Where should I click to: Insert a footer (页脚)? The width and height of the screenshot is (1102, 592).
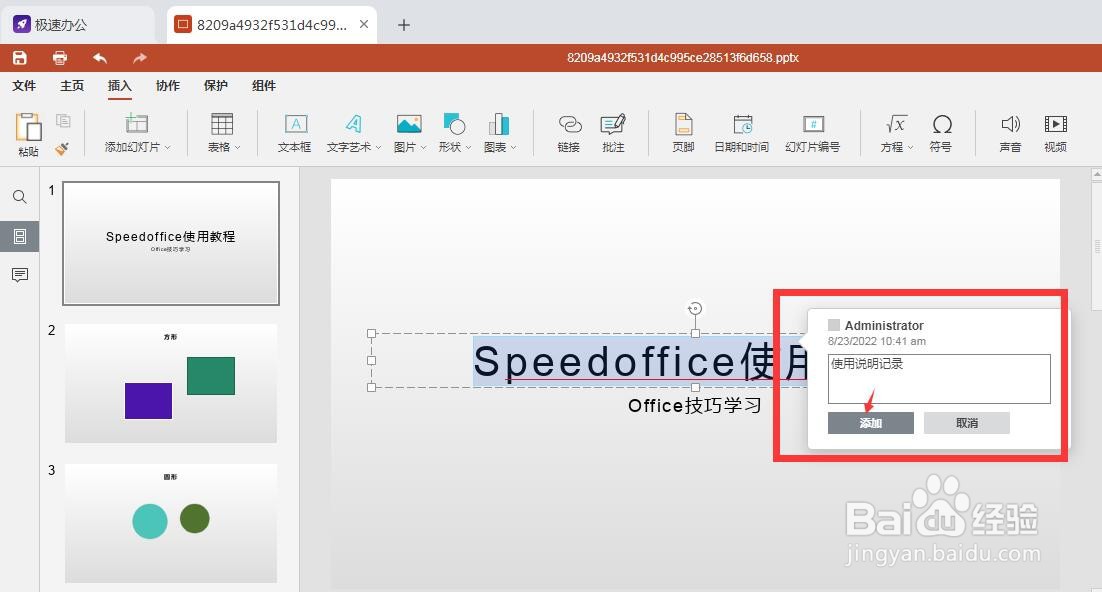click(x=683, y=132)
